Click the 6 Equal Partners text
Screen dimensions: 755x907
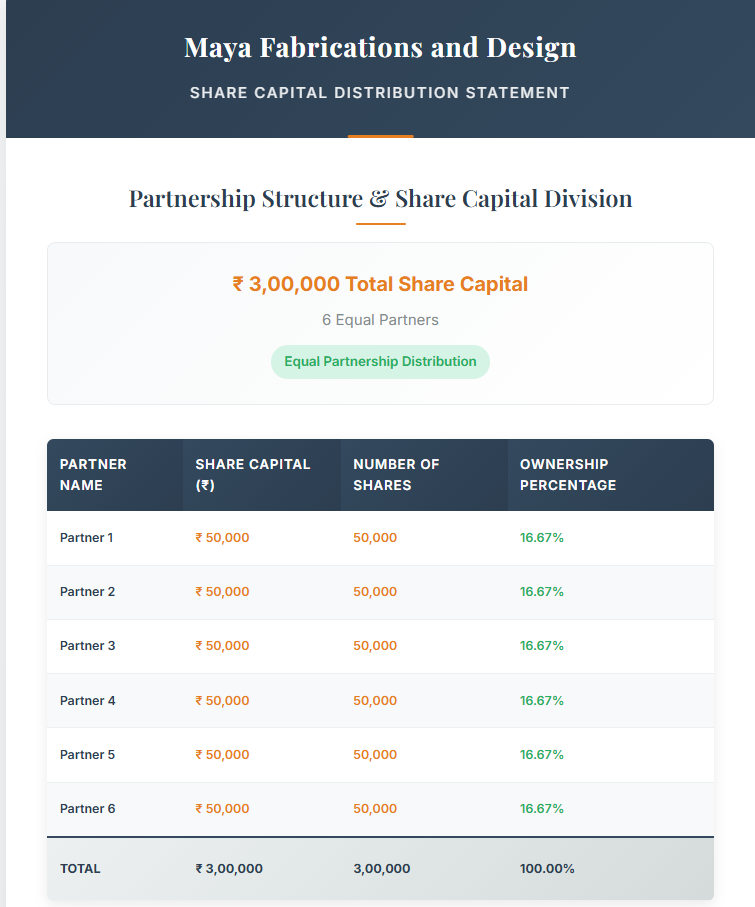click(x=380, y=320)
